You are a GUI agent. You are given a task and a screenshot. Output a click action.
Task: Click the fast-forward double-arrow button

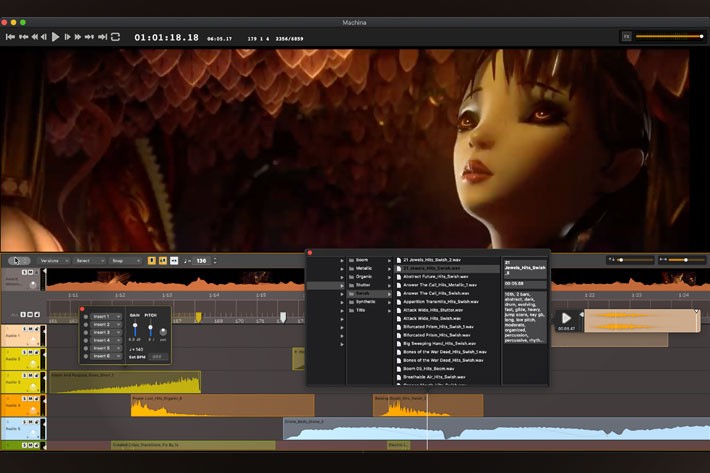point(77,37)
